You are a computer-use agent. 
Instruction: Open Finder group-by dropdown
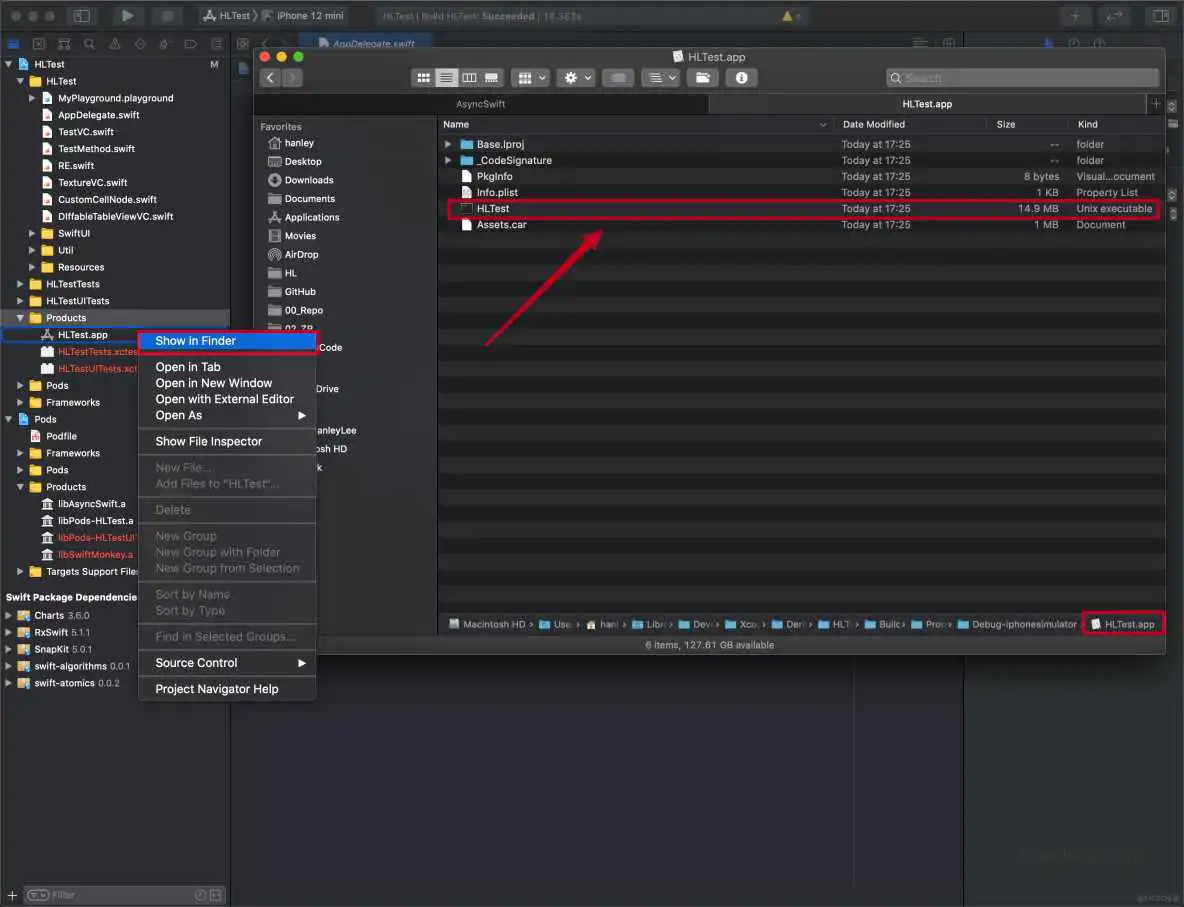click(x=530, y=77)
